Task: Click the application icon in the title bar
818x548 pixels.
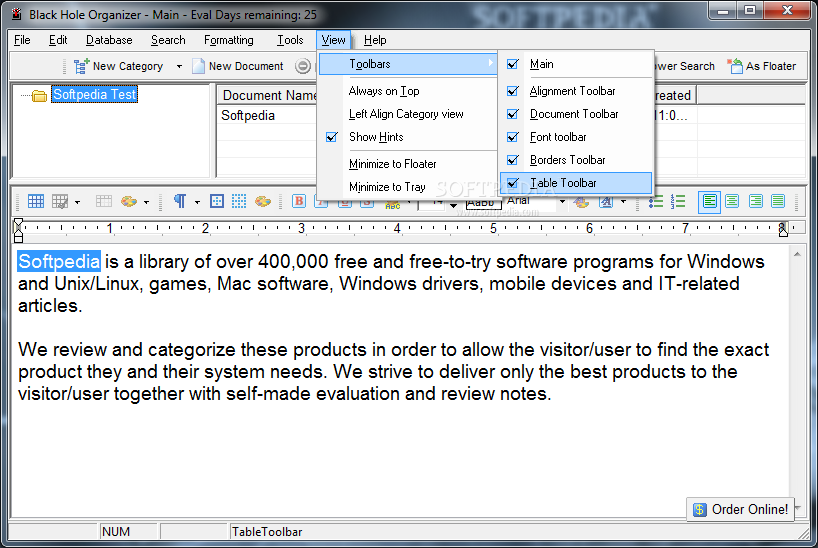Action: click(17, 14)
